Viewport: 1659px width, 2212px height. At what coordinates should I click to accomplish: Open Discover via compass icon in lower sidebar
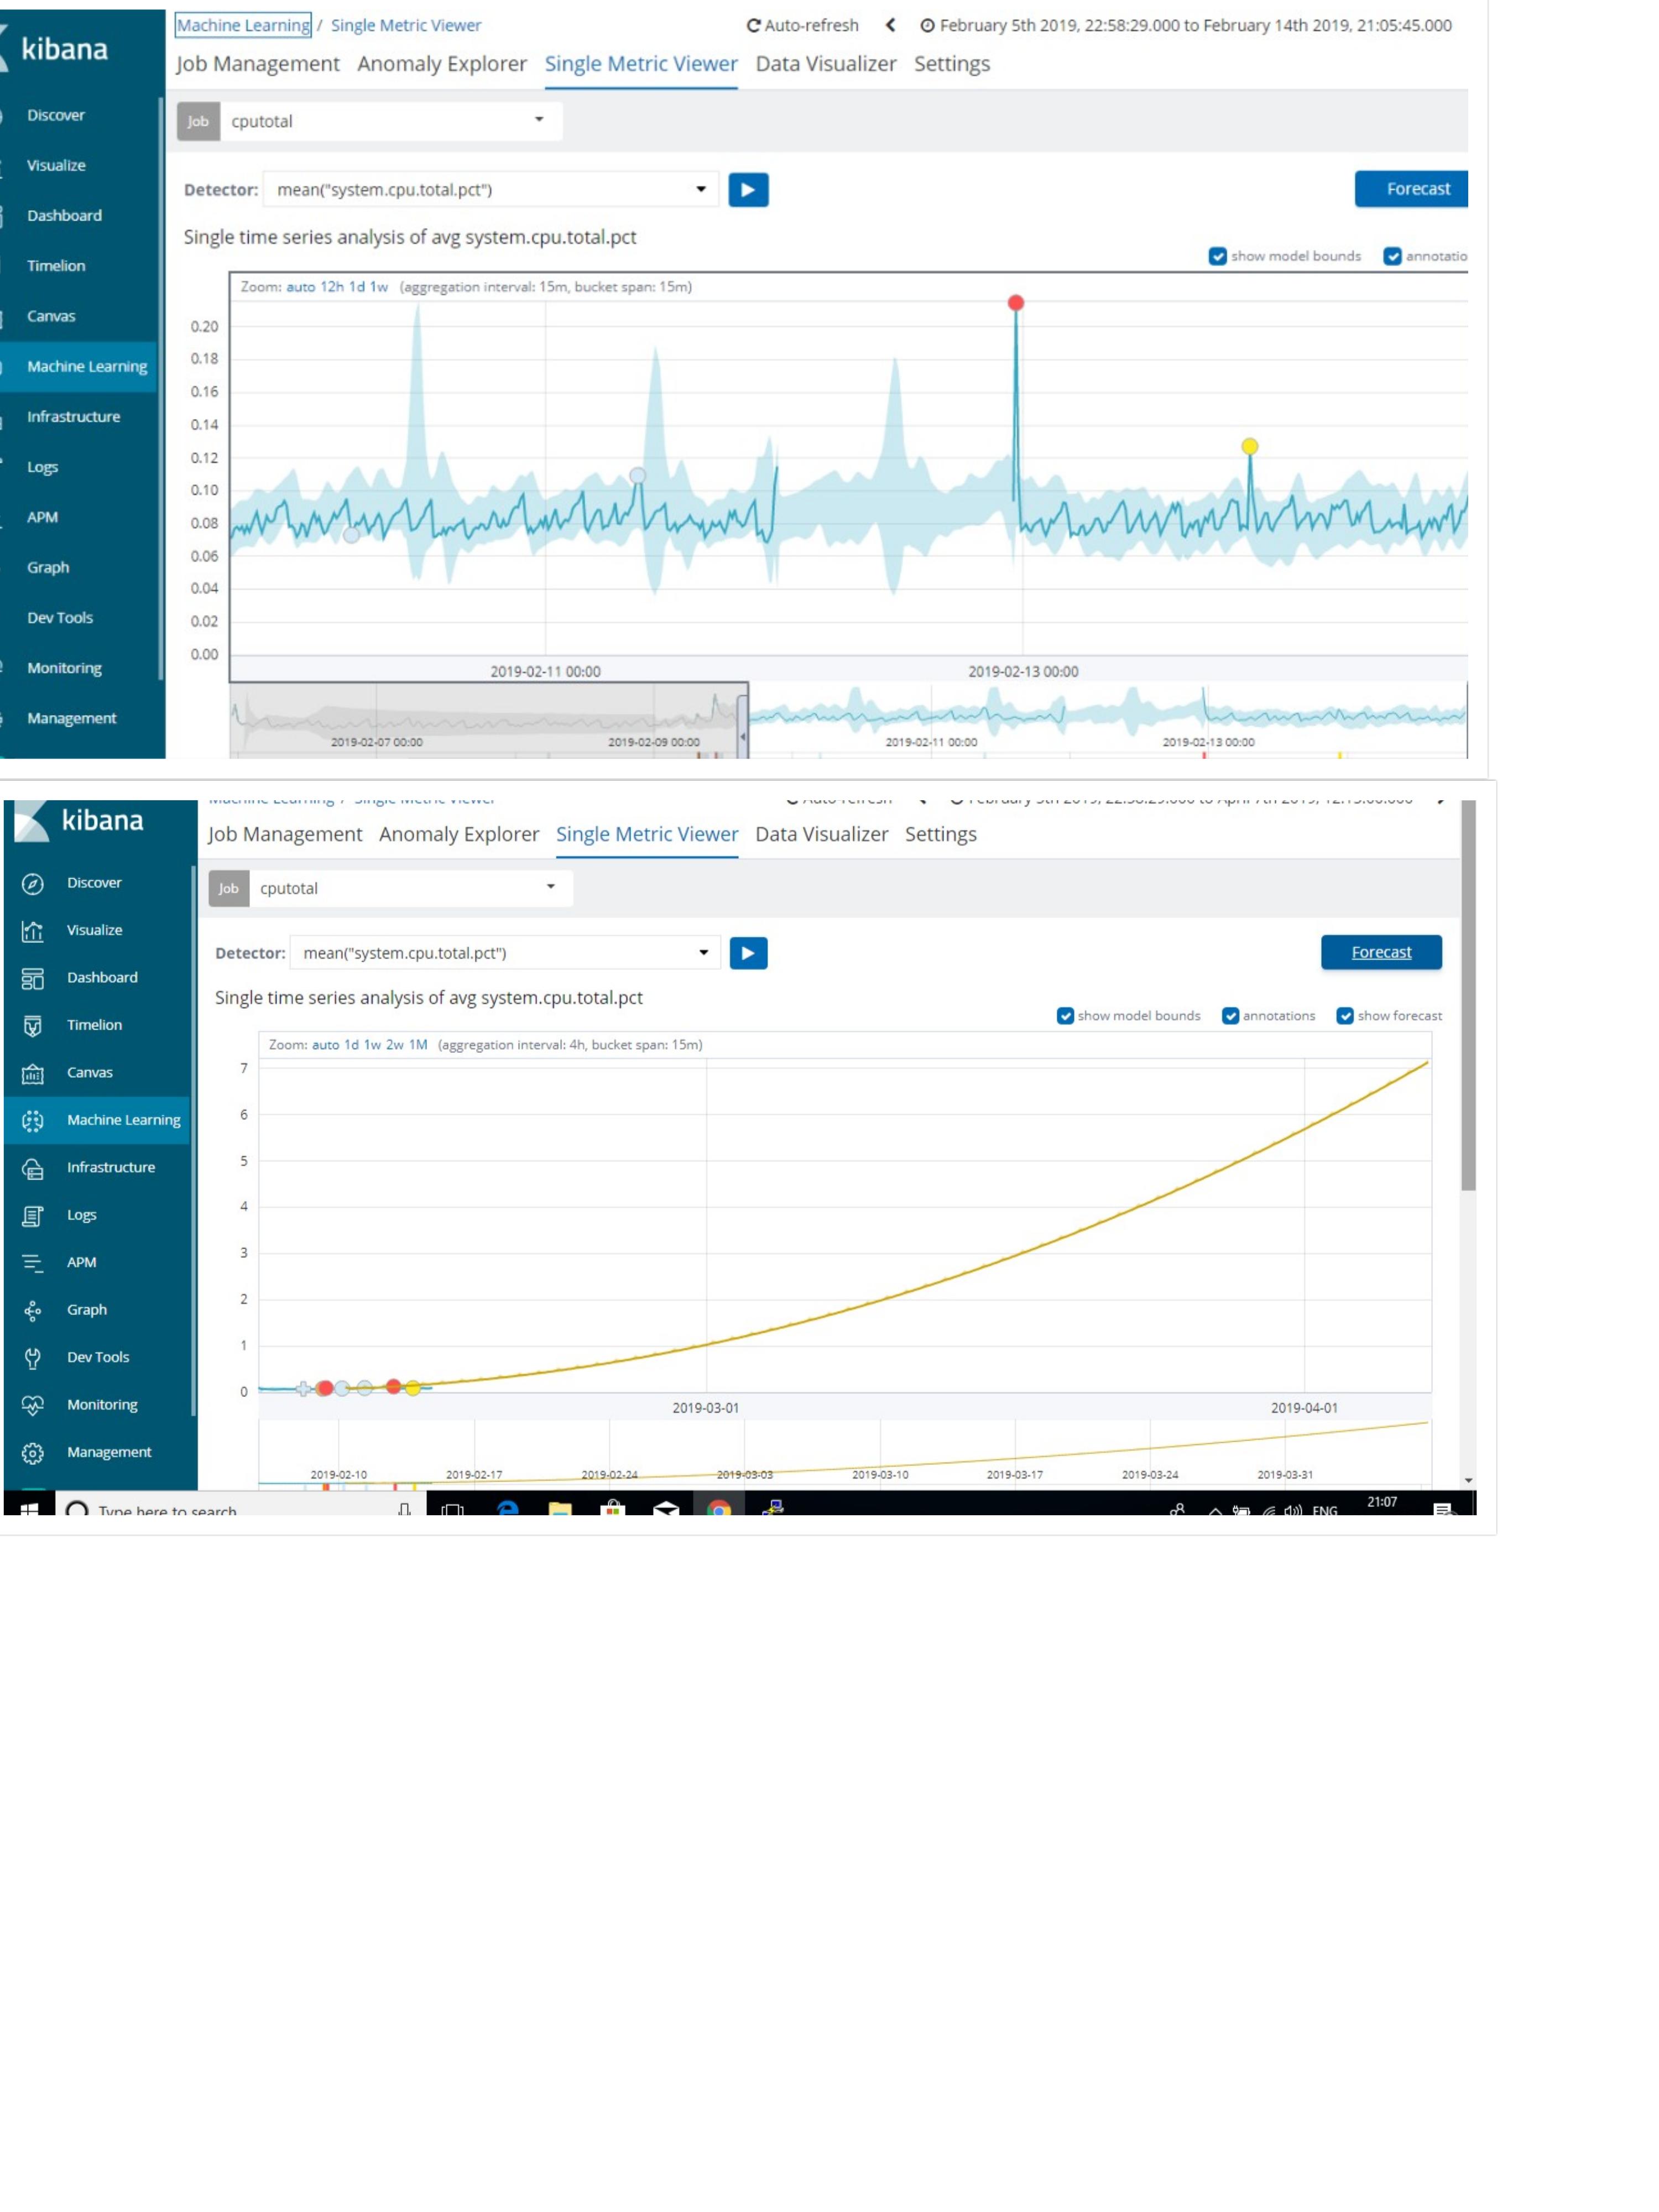33,883
